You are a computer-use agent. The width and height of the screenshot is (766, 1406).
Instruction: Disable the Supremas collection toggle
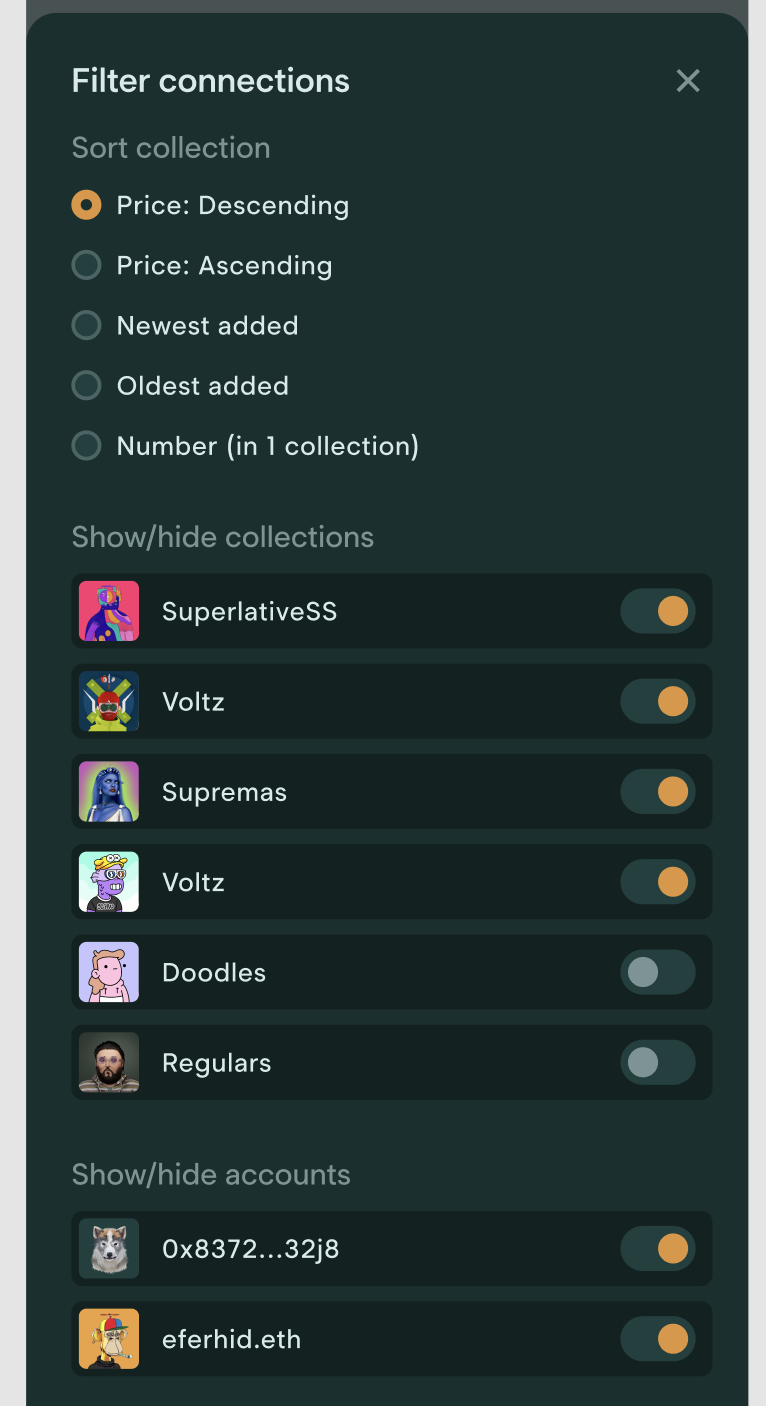(x=657, y=791)
